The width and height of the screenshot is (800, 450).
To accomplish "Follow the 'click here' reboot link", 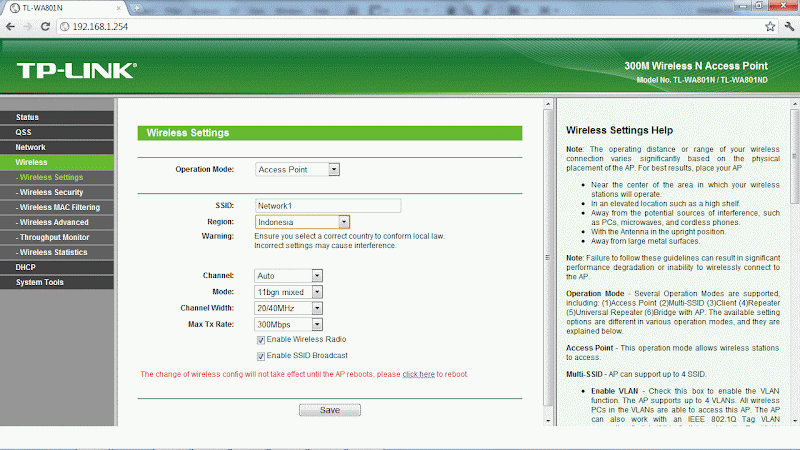I will click(418, 374).
